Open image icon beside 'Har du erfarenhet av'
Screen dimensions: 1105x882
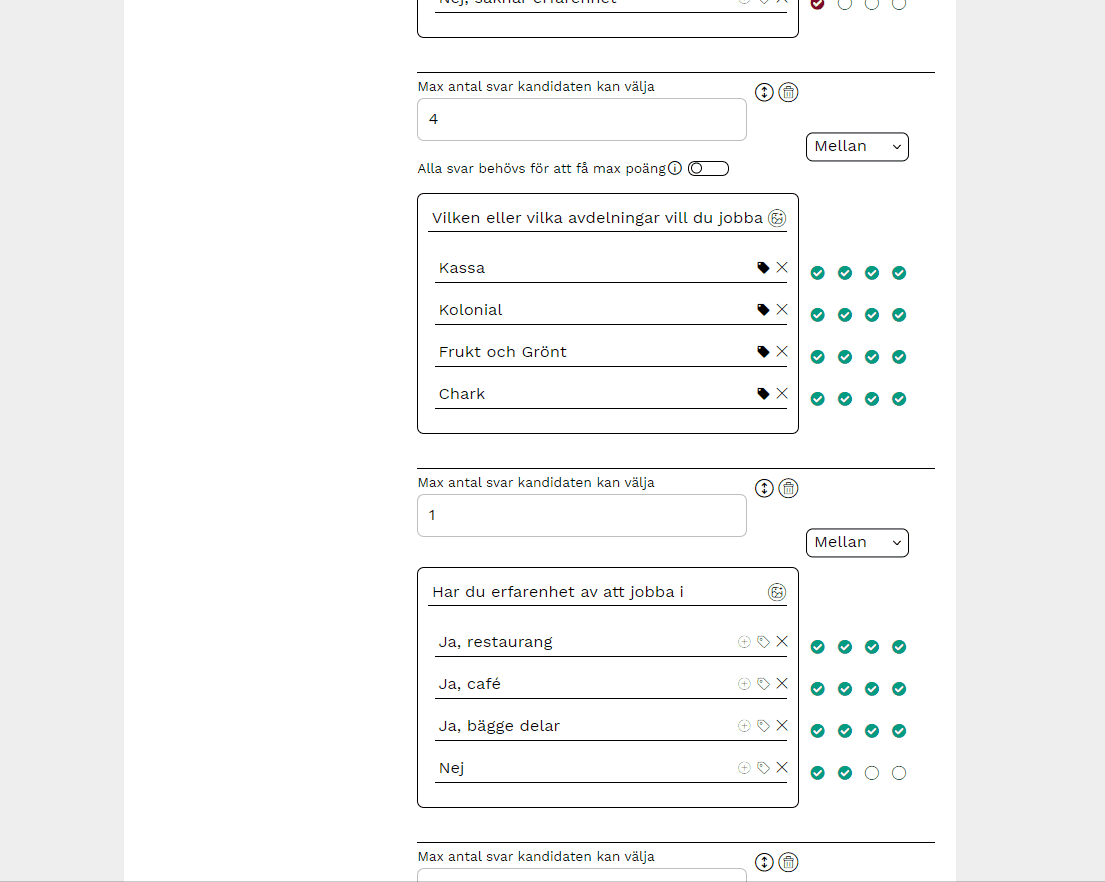point(777,592)
